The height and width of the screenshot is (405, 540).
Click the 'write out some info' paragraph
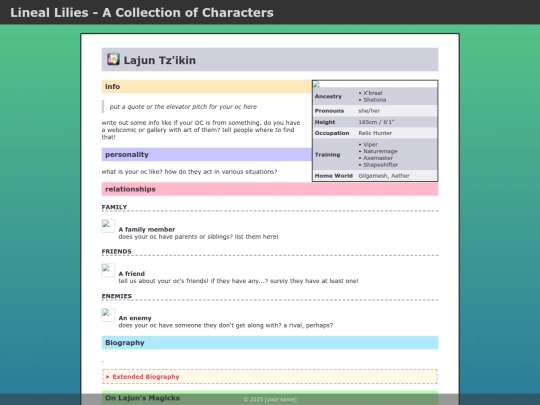pyautogui.click(x=201, y=130)
